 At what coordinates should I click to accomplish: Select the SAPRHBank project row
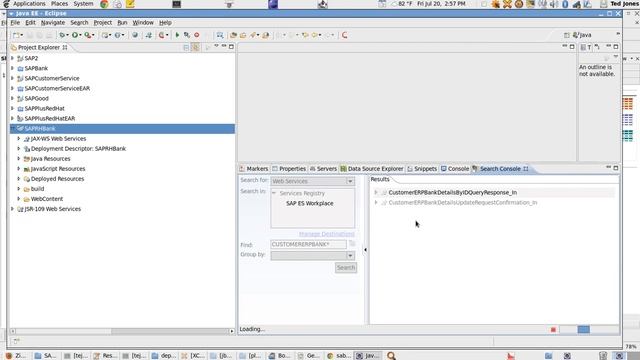(122, 129)
